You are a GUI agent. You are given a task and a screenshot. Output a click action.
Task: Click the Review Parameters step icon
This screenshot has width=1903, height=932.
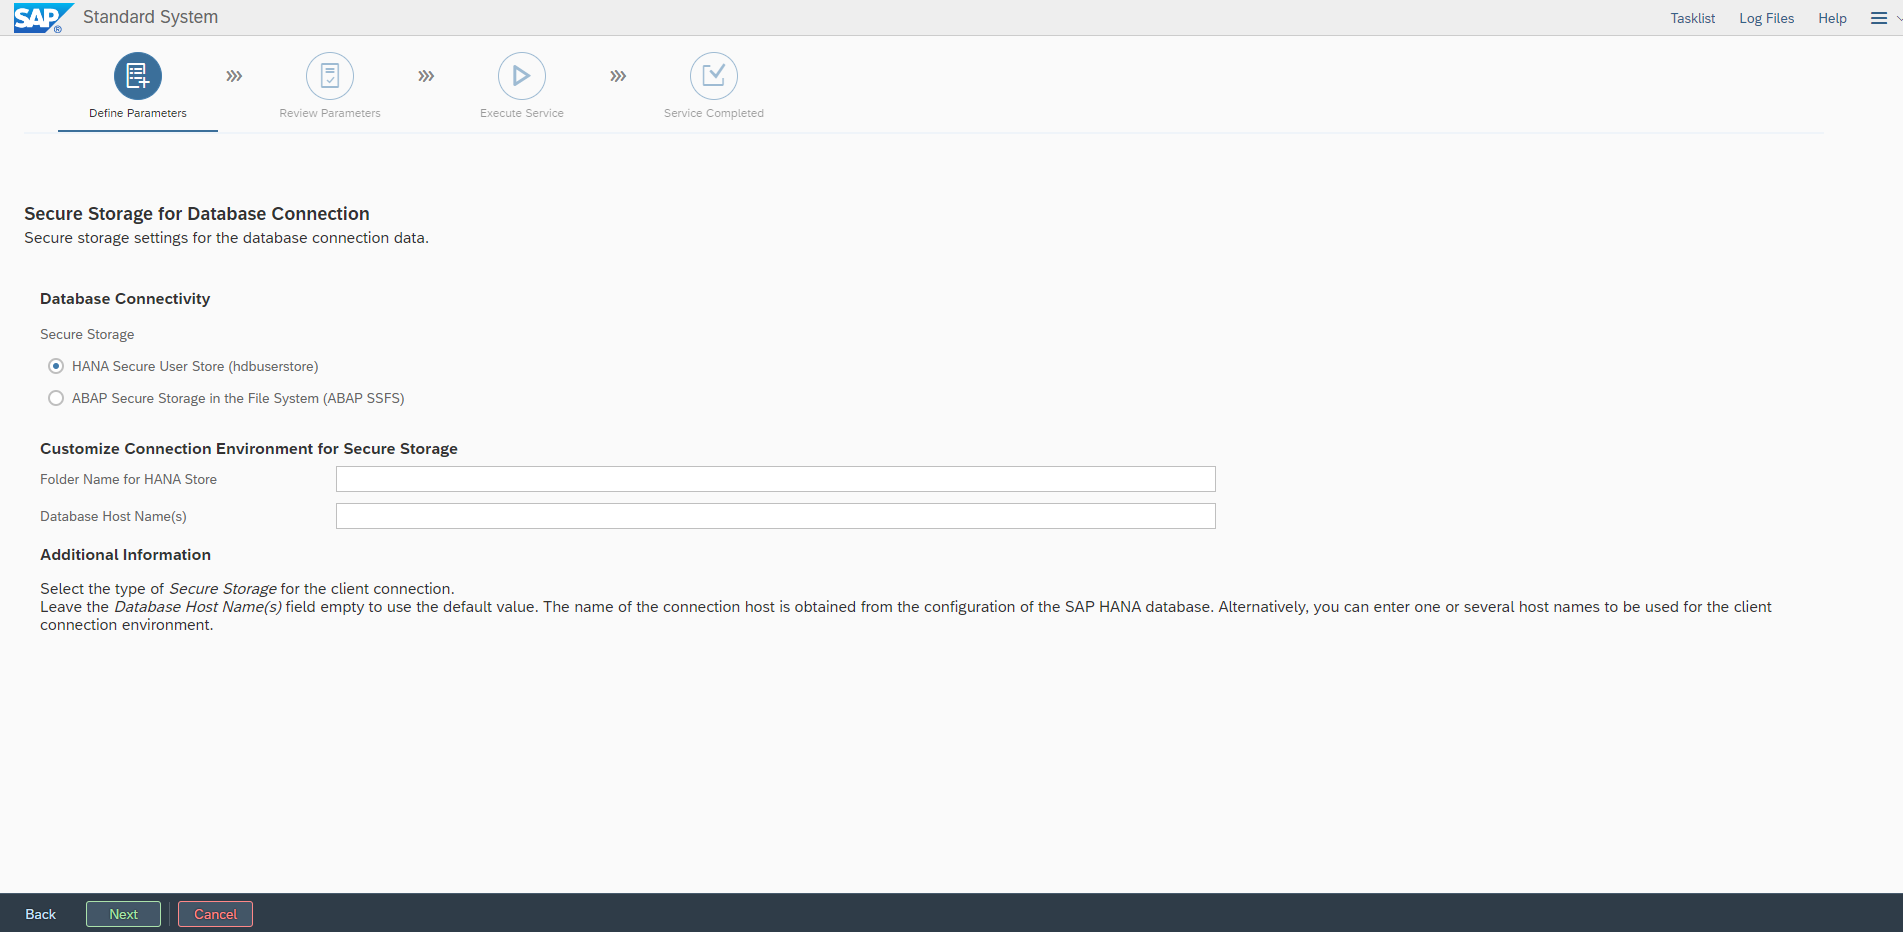click(330, 76)
